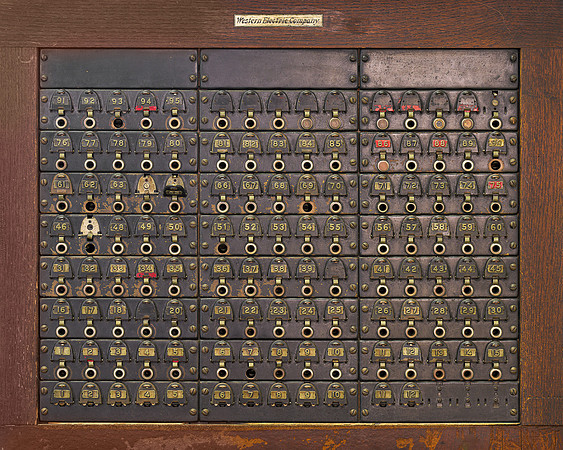Select drop indicator numbered 27
563x450 pixels.
(411, 309)
